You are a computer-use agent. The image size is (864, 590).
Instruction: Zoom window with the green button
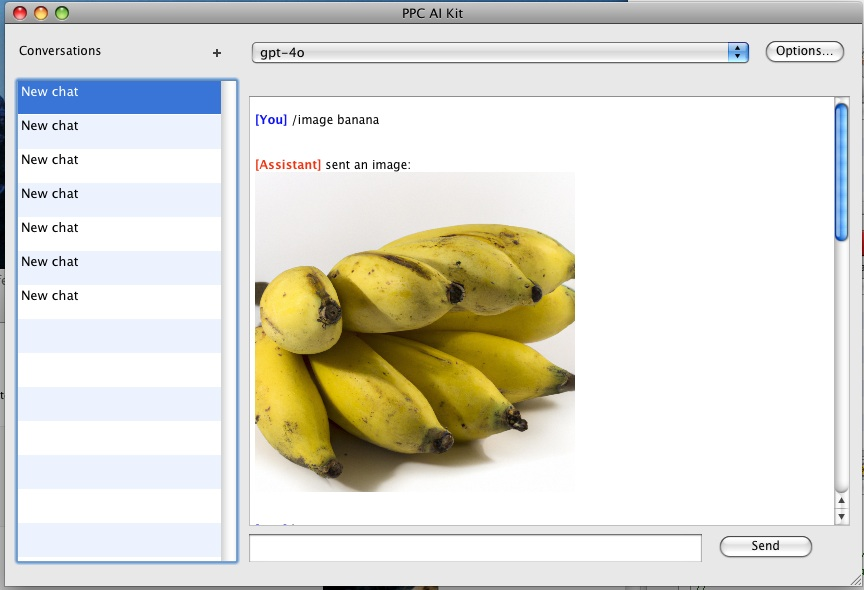pos(62,13)
